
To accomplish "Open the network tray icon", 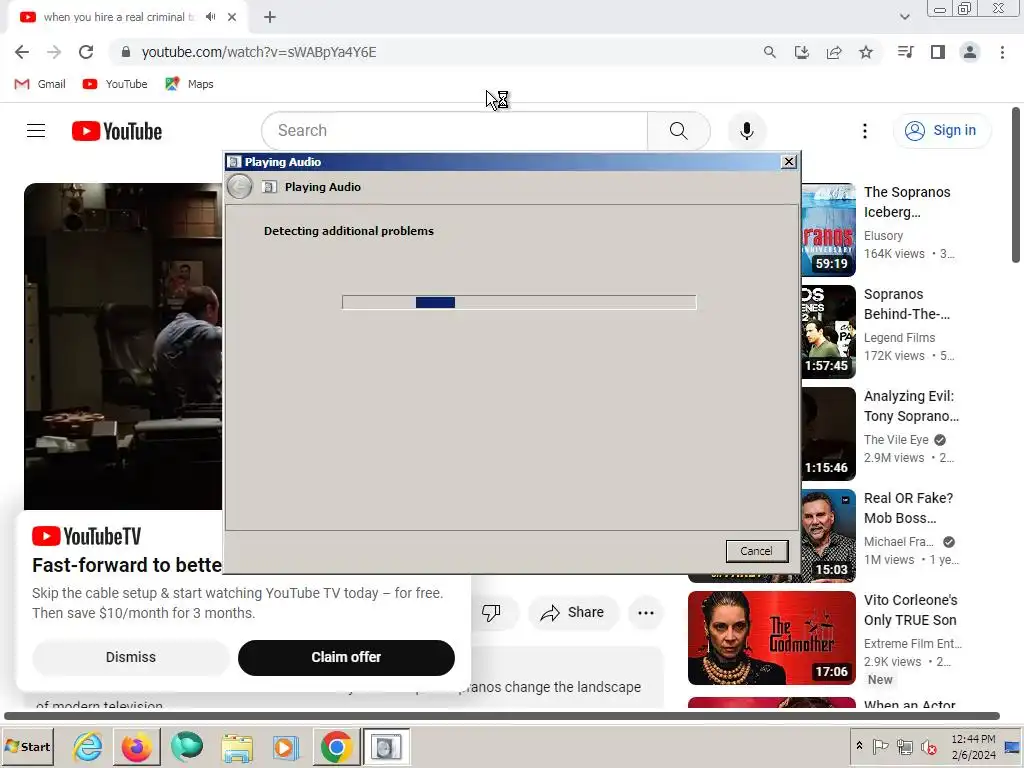I will point(904,746).
